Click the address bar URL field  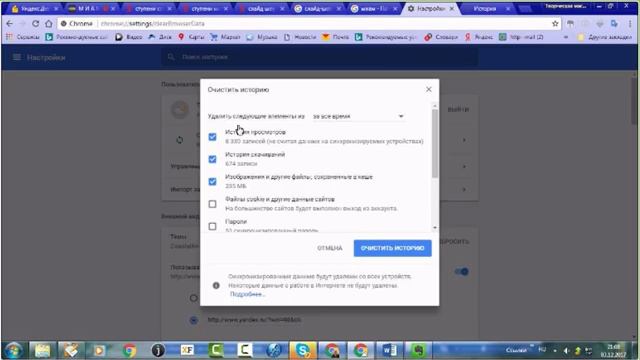[x=310, y=24]
